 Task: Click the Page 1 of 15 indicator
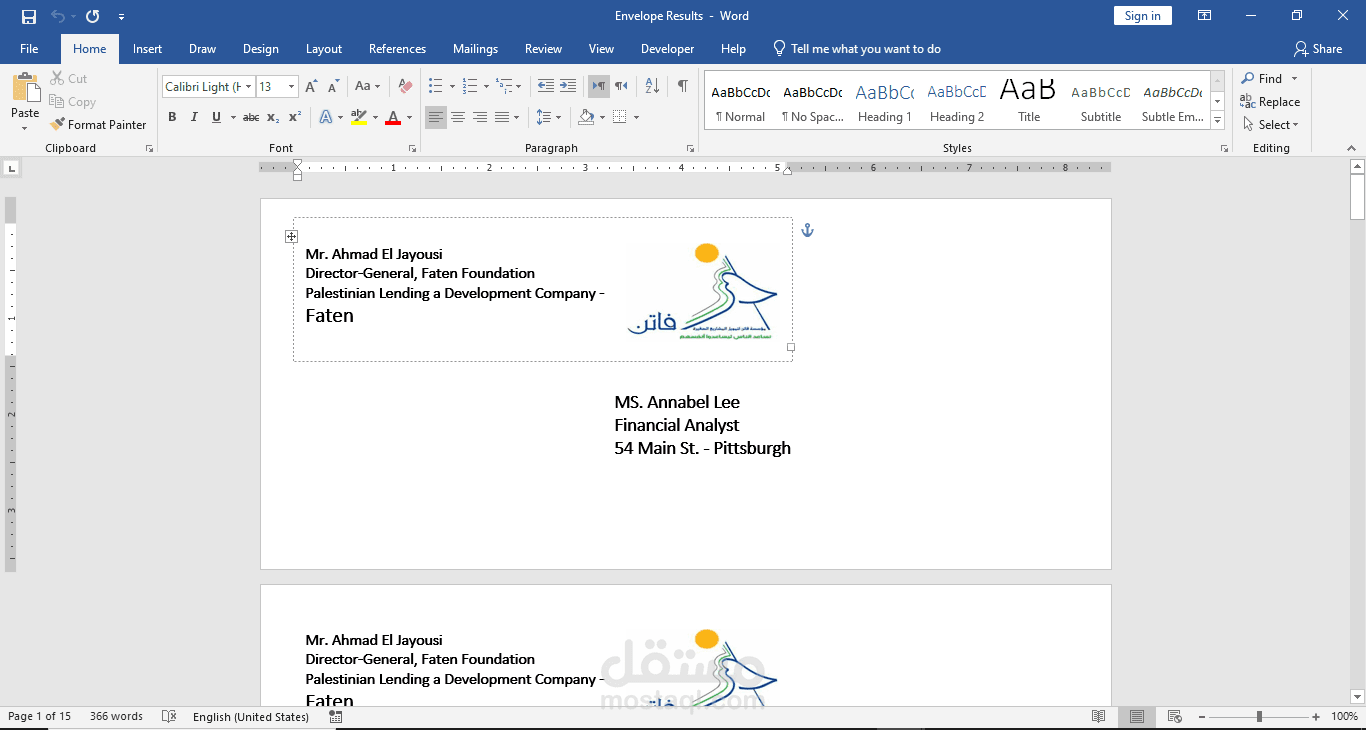pyautogui.click(x=40, y=717)
